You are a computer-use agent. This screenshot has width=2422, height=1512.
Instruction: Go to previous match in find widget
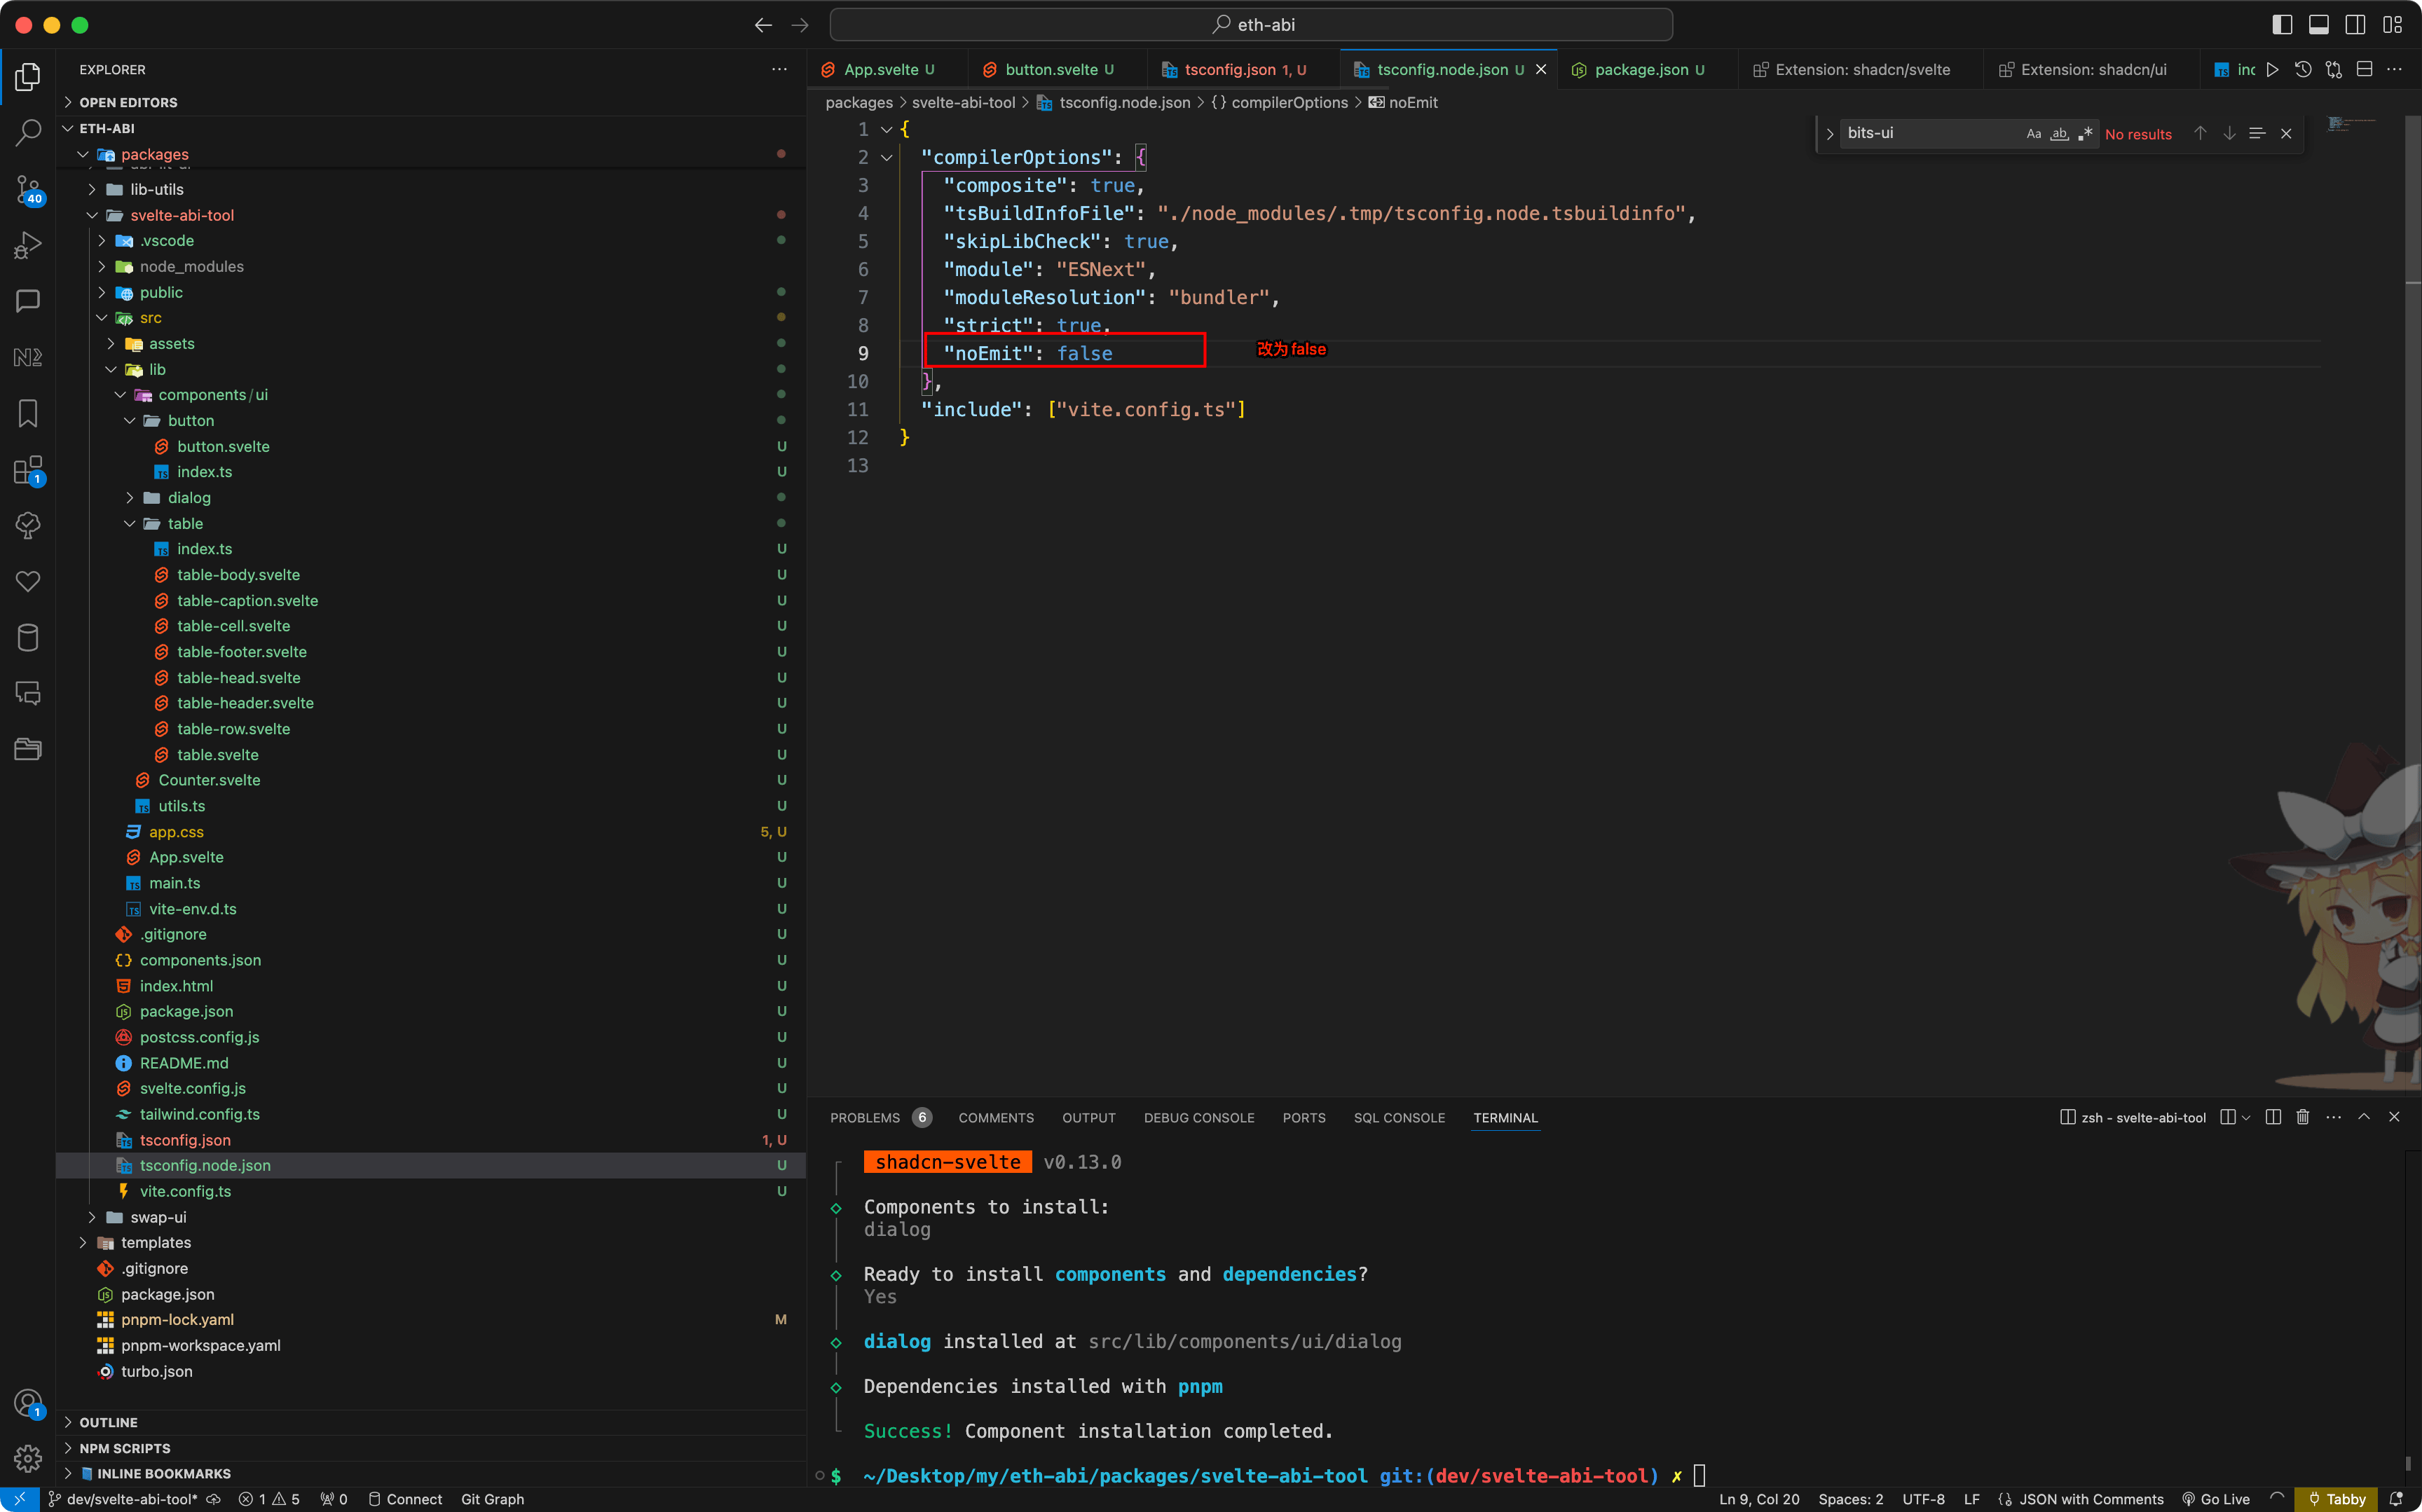2200,134
